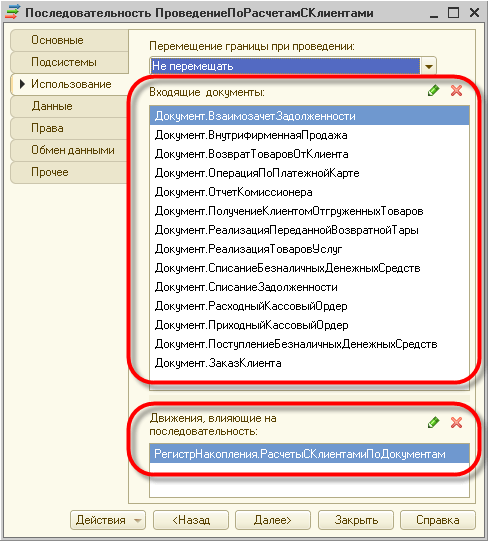Image resolution: width=488 pixels, height=541 pixels.
Task: Minimize the sequence properties window
Action: [x=434, y=13]
